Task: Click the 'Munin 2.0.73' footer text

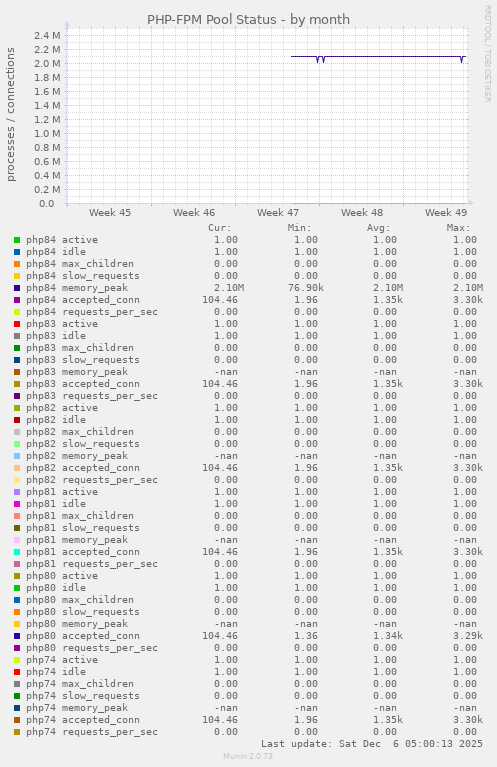Action: pos(248,756)
